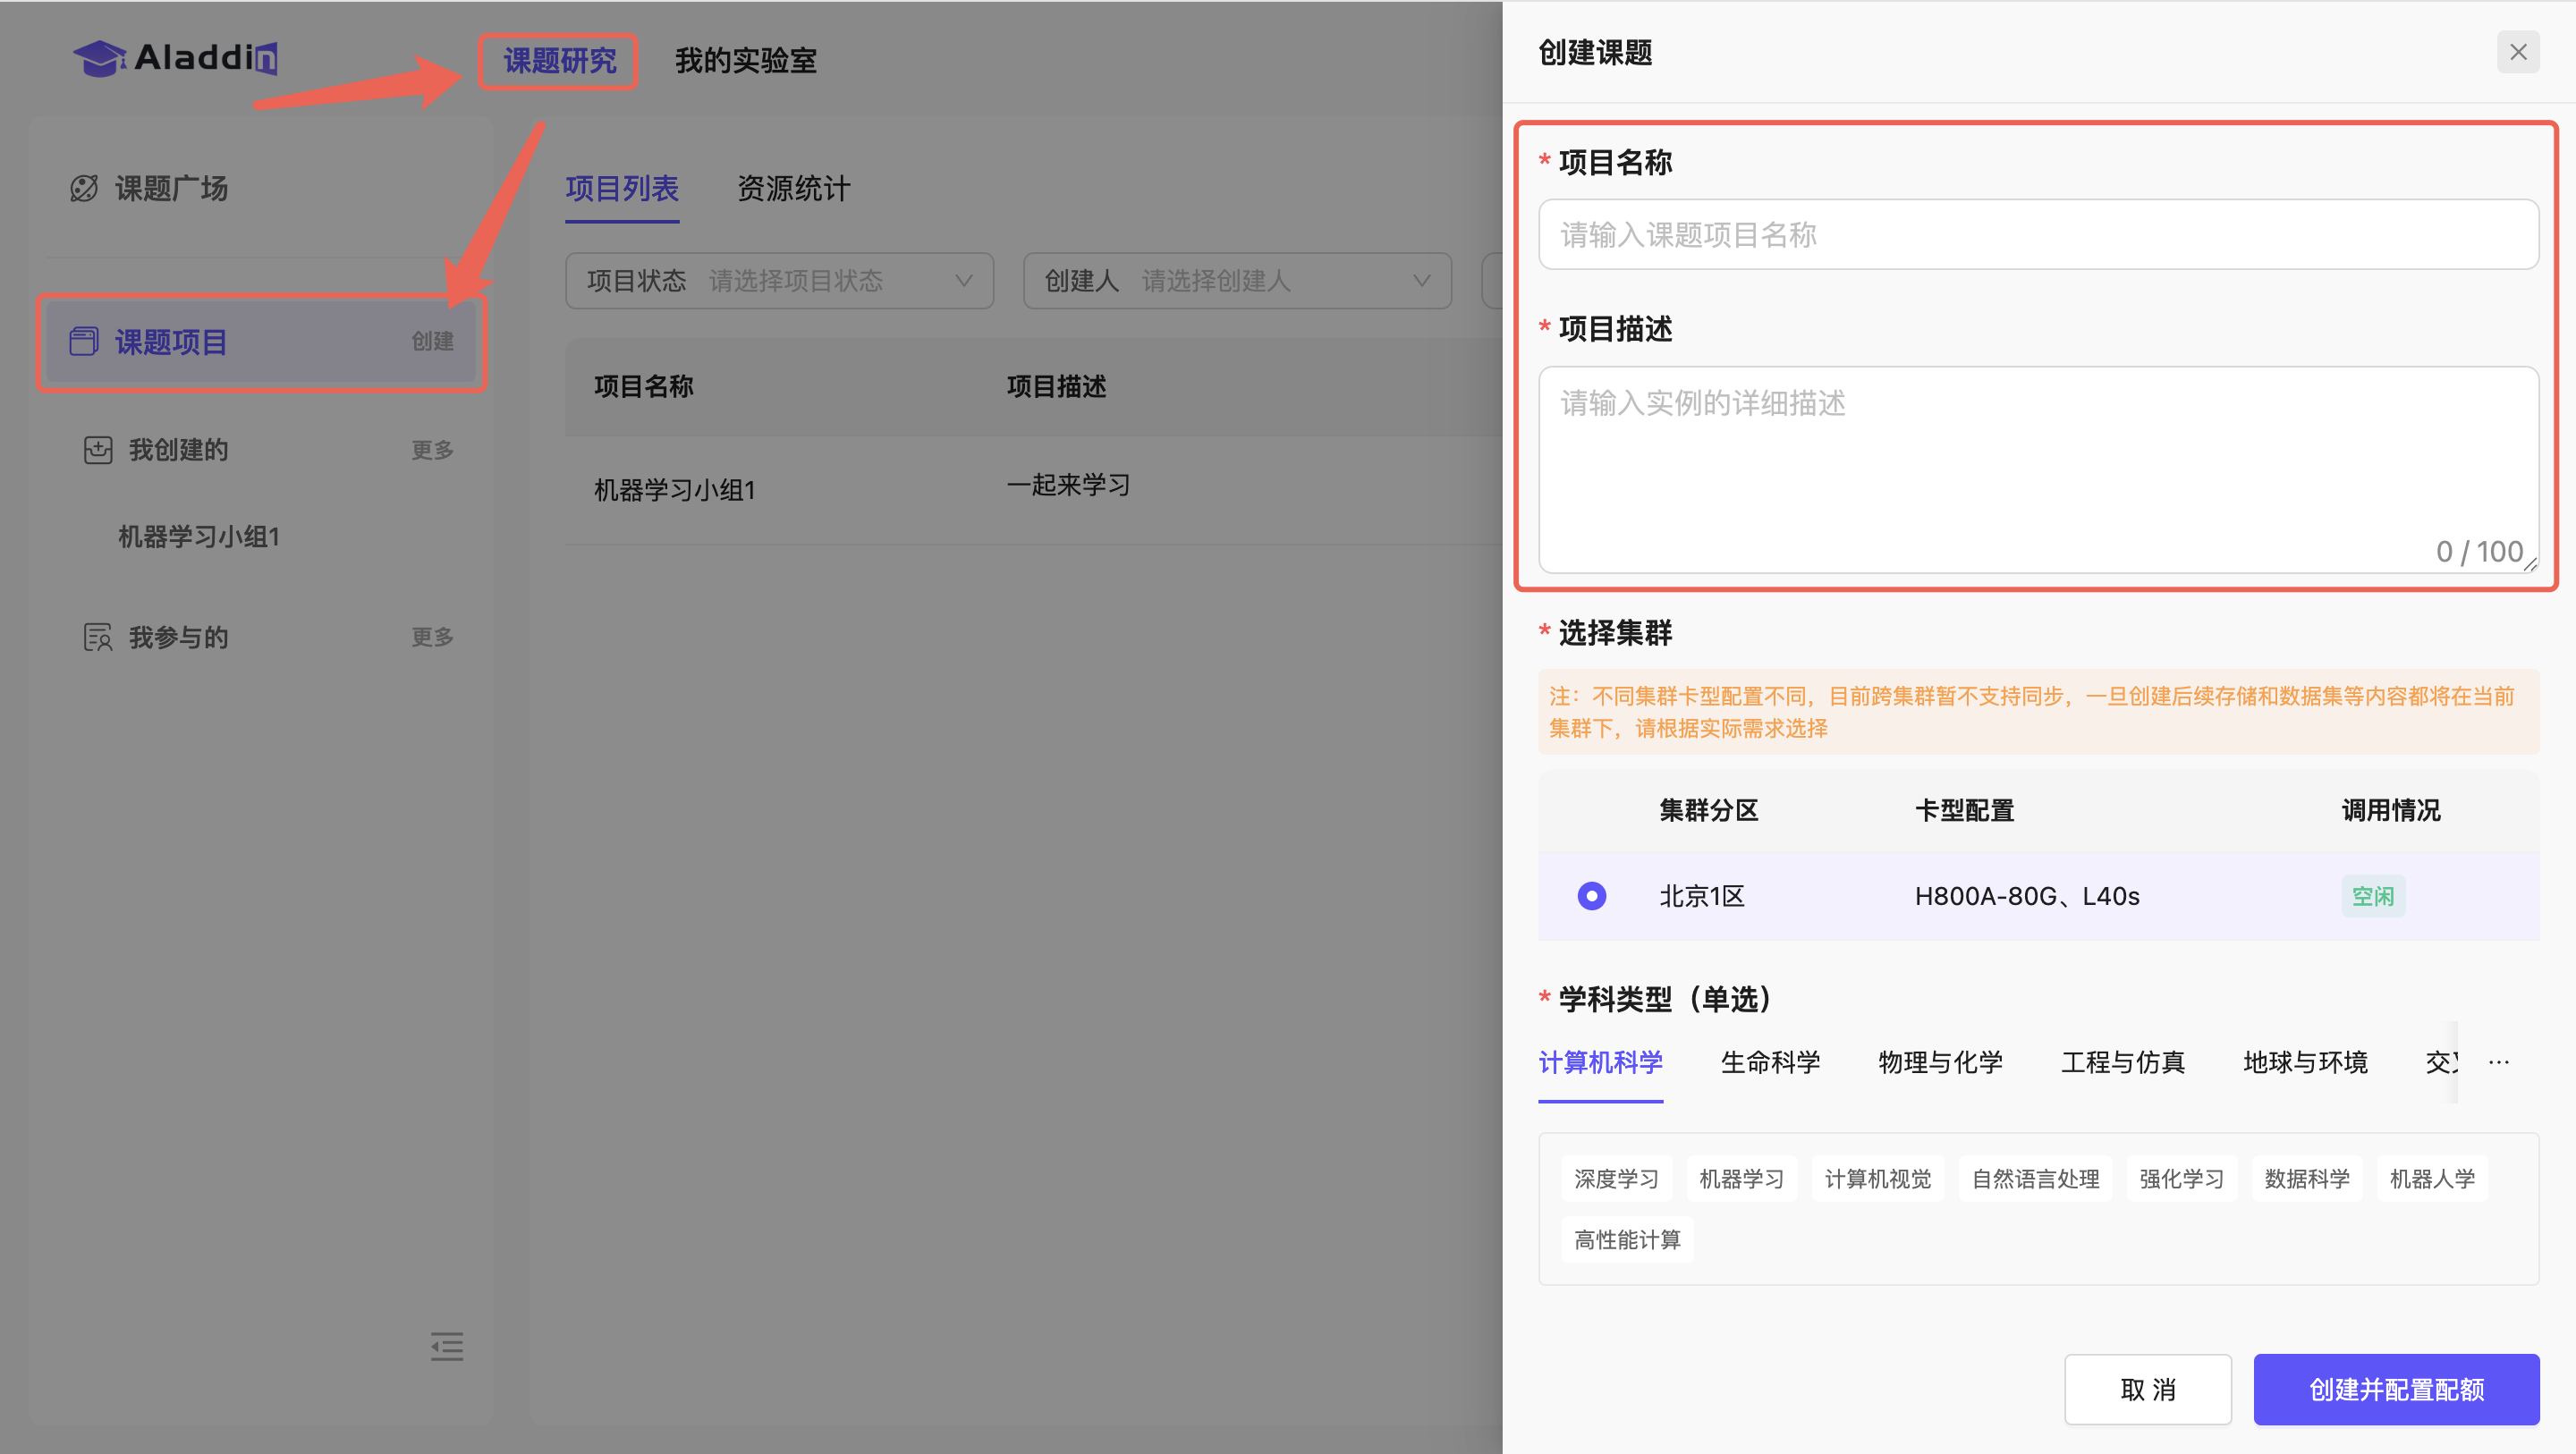Viewport: 2576px width, 1454px height.
Task: Click the 我参与的 sidebar icon
Action: click(98, 637)
